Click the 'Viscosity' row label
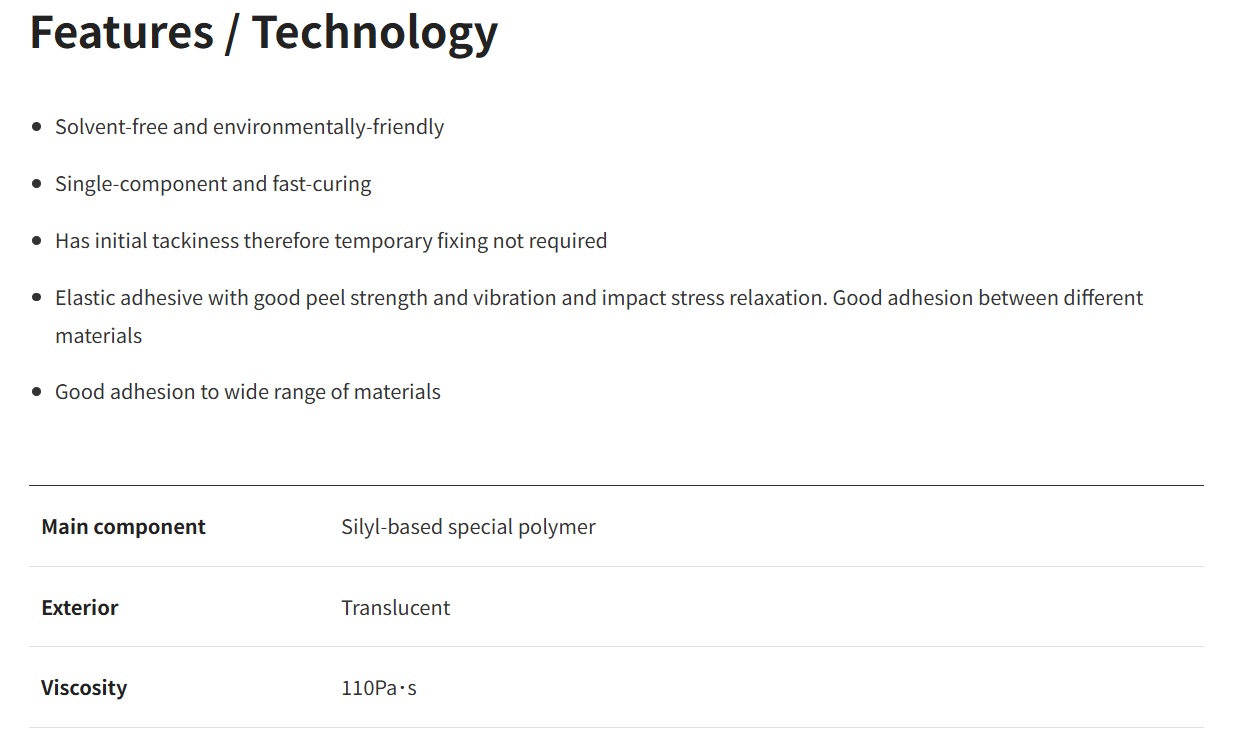 click(84, 688)
